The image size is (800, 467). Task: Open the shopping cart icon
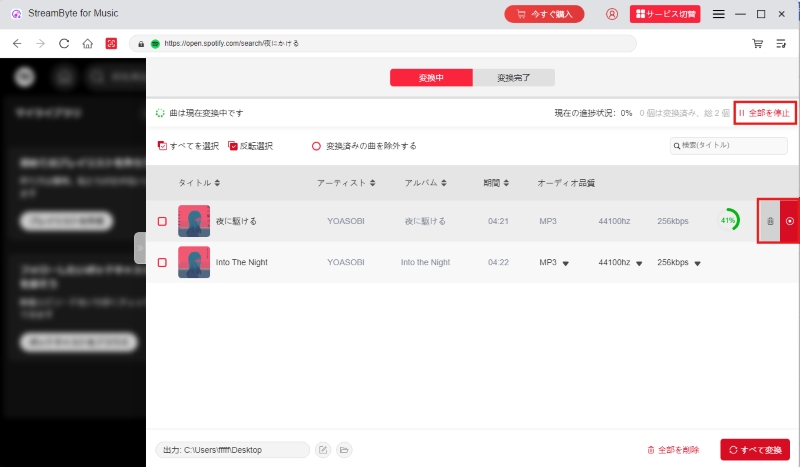coord(758,44)
